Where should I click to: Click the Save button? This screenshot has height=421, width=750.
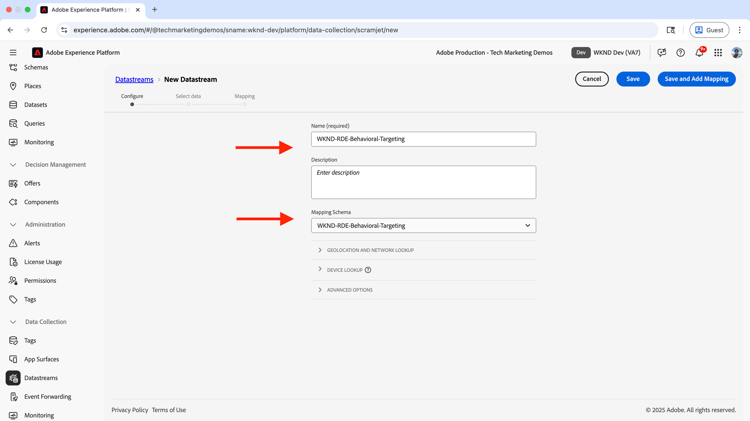point(633,79)
